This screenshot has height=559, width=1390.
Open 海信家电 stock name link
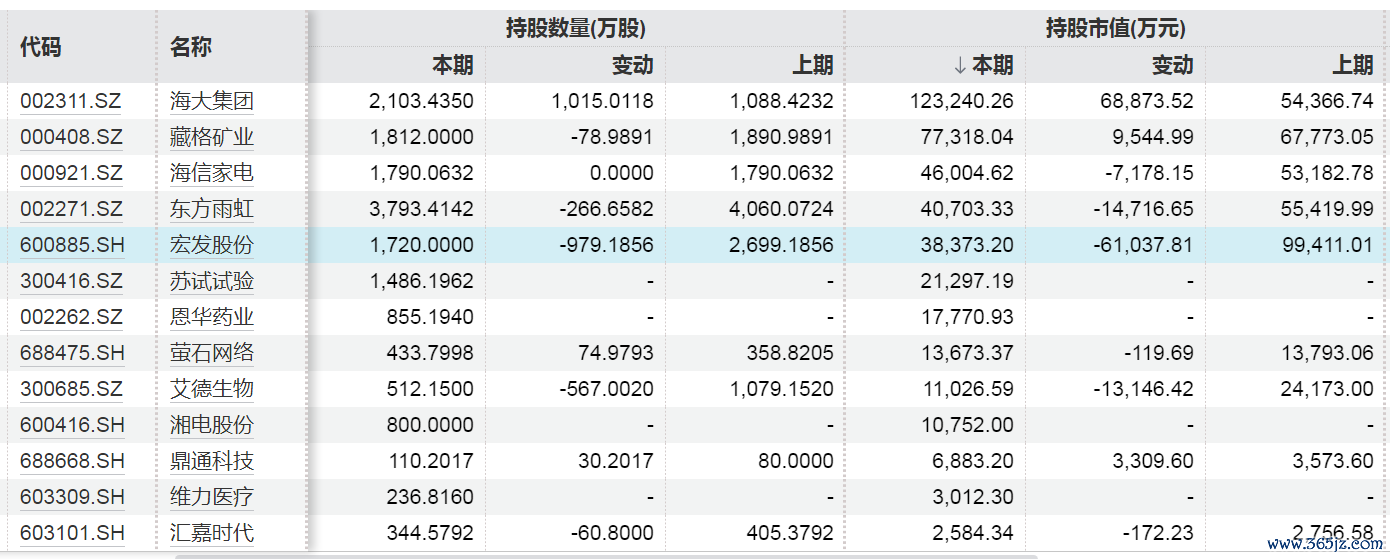212,173
